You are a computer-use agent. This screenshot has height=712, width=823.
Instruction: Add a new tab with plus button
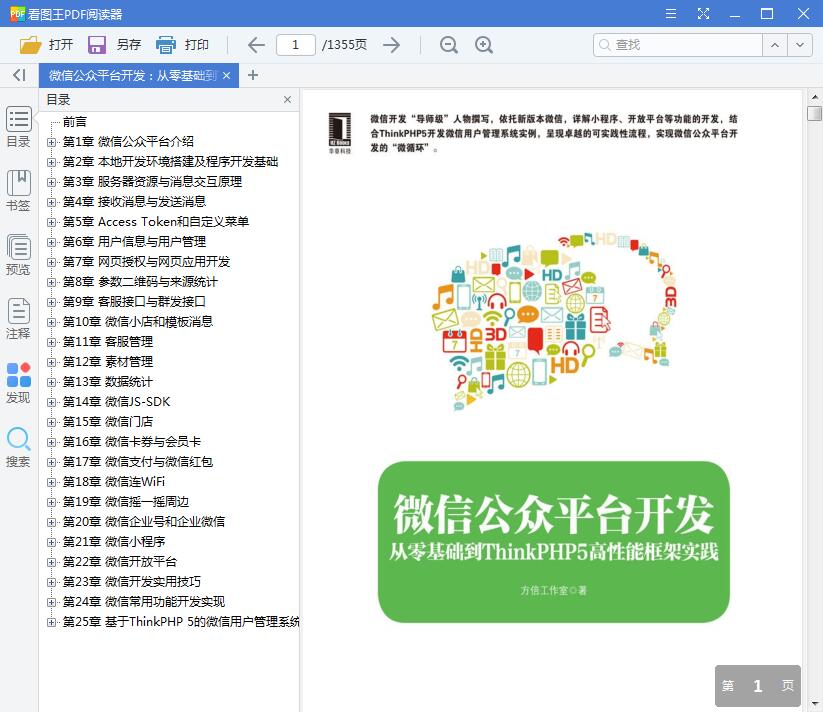click(x=253, y=75)
